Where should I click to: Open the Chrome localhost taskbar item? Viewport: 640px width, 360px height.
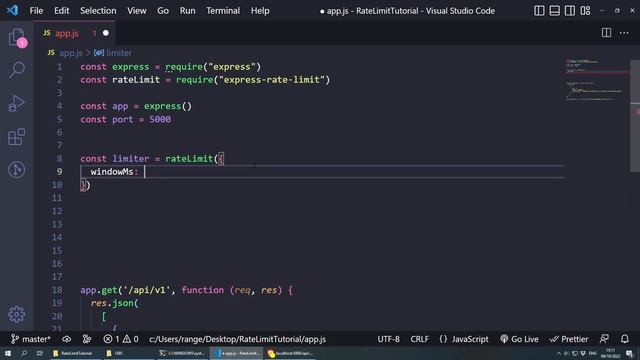click(x=290, y=353)
